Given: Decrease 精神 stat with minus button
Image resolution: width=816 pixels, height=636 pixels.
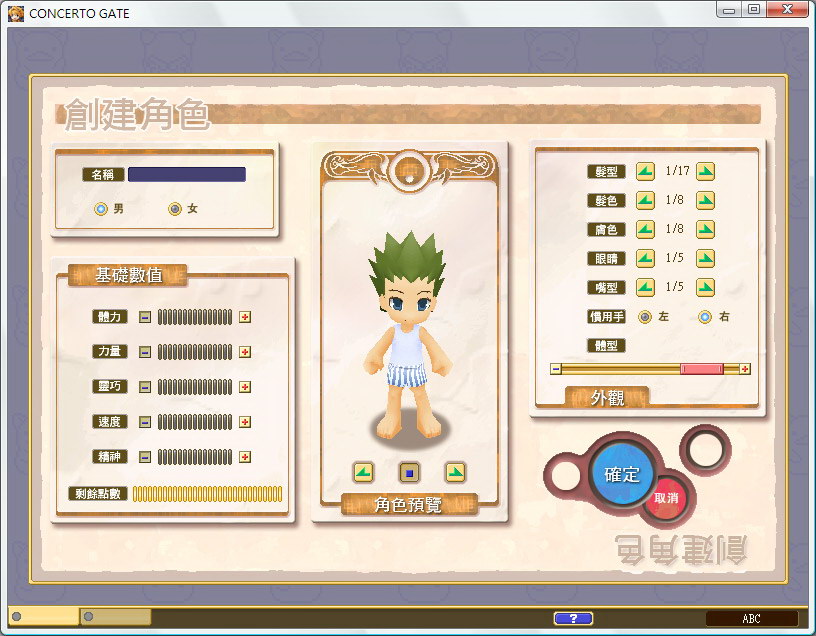Looking at the screenshot, I should point(145,457).
